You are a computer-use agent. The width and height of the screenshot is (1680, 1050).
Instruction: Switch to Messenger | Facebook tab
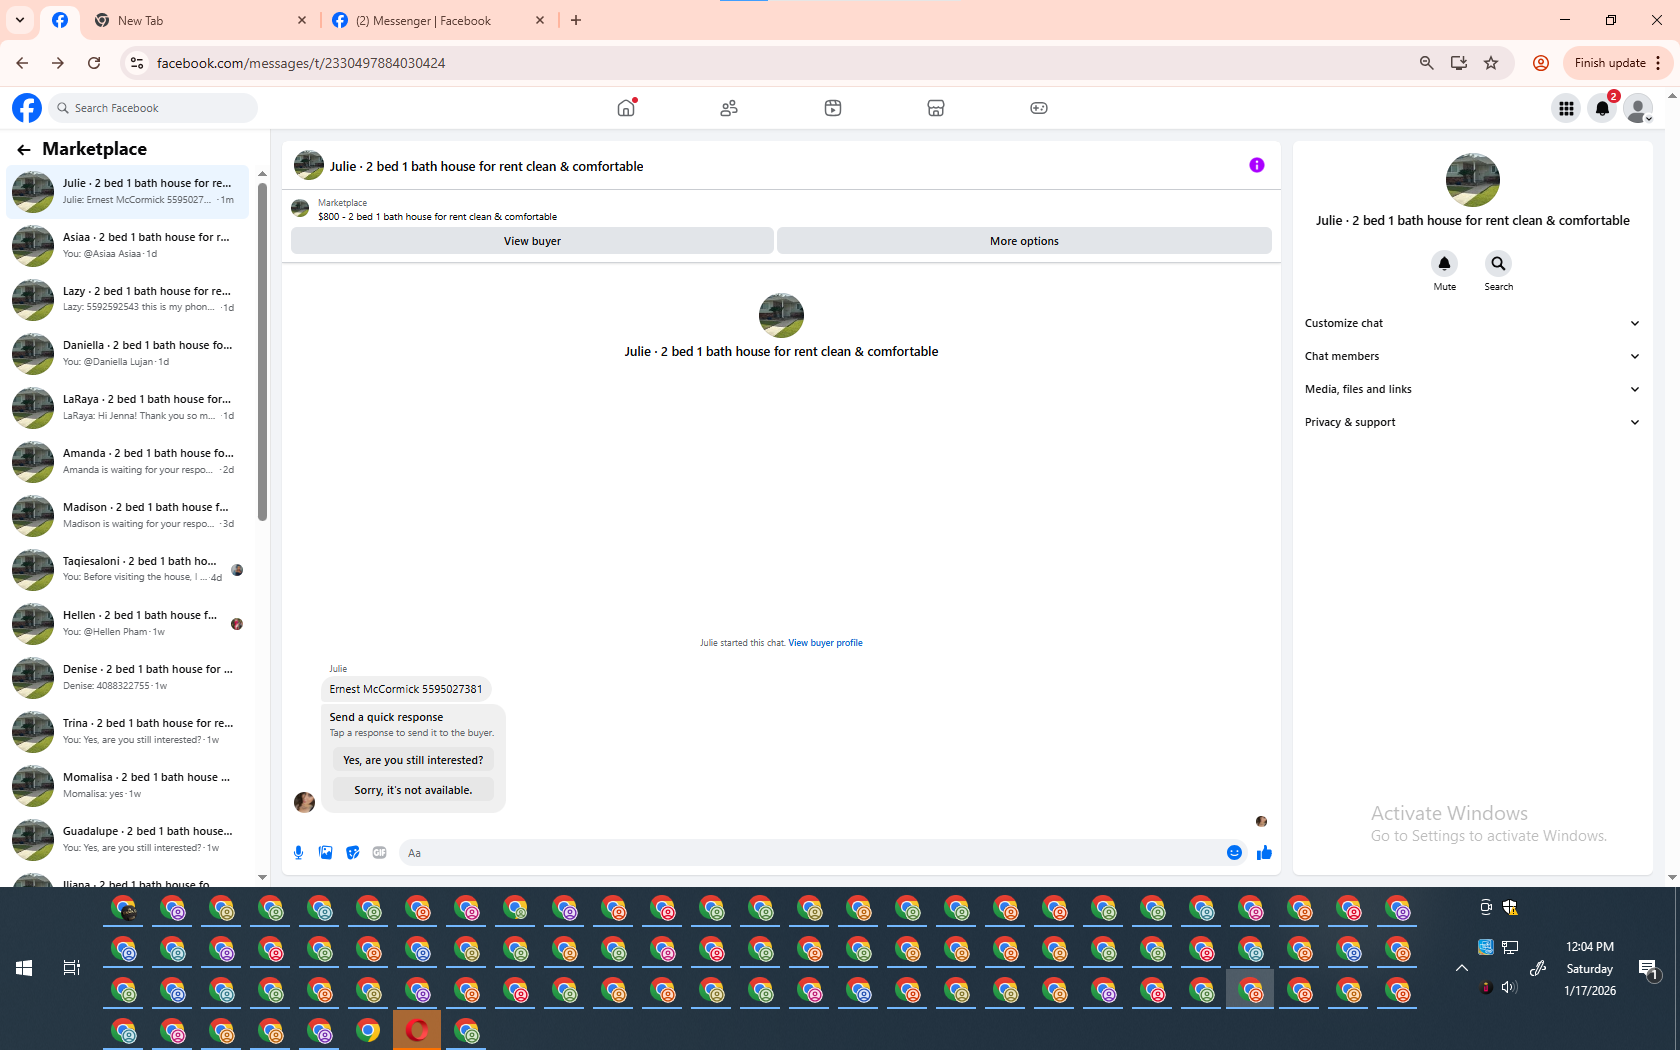(438, 20)
